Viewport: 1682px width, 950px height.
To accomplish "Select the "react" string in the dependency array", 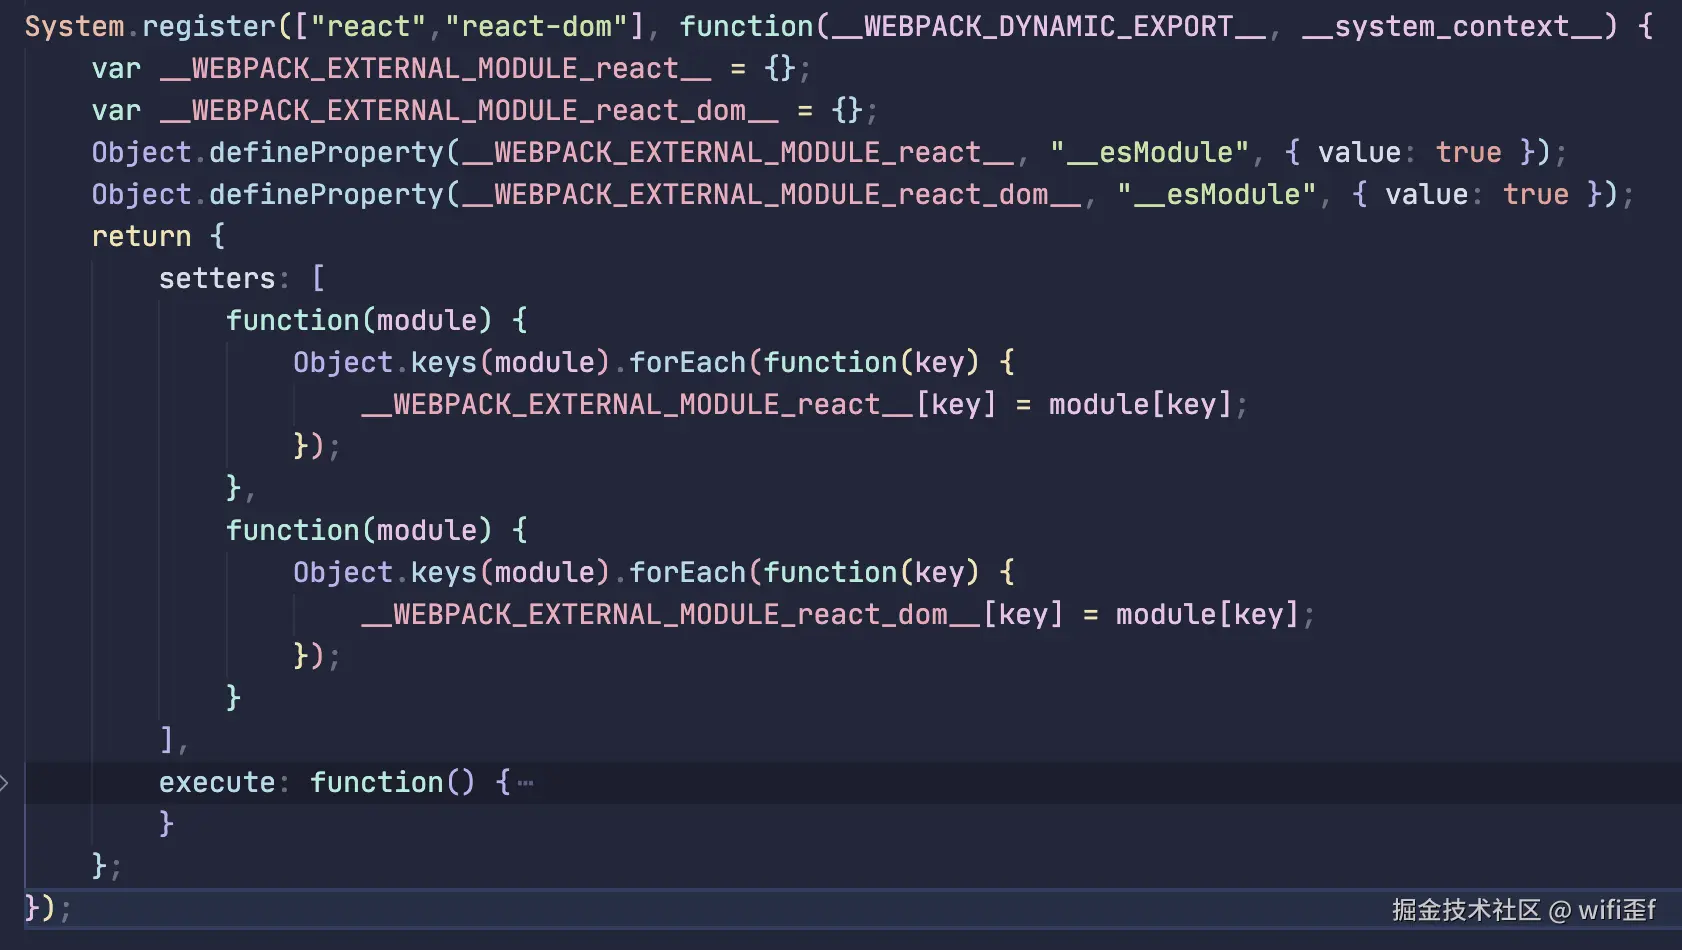I will (369, 26).
